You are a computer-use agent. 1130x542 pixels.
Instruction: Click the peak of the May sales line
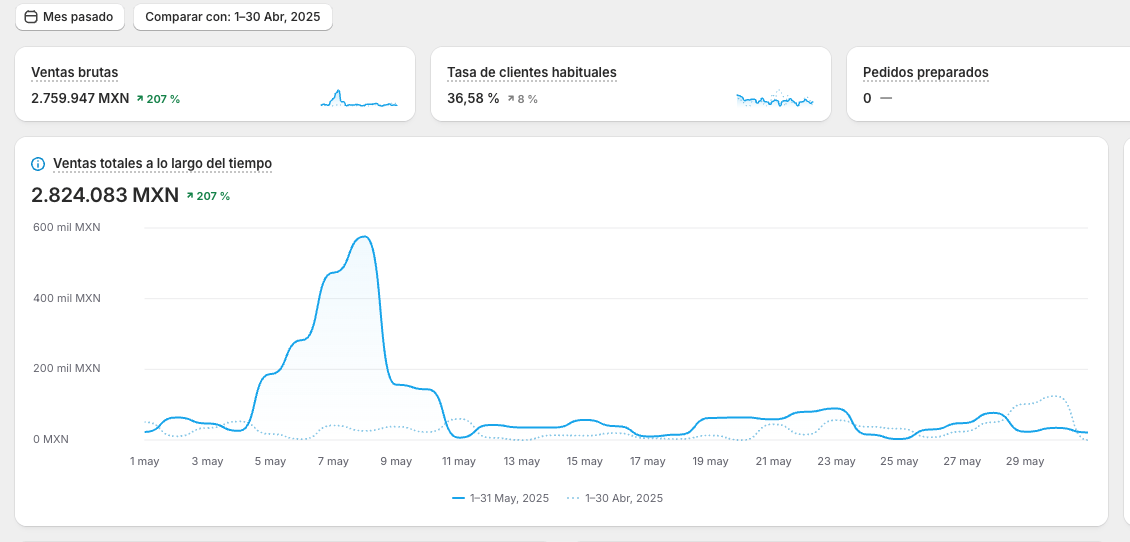366,237
